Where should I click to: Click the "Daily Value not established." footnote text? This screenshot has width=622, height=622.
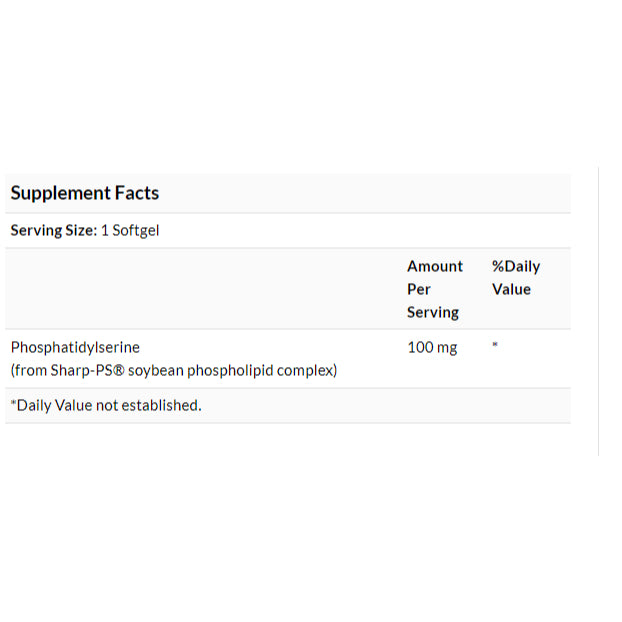[110, 405]
